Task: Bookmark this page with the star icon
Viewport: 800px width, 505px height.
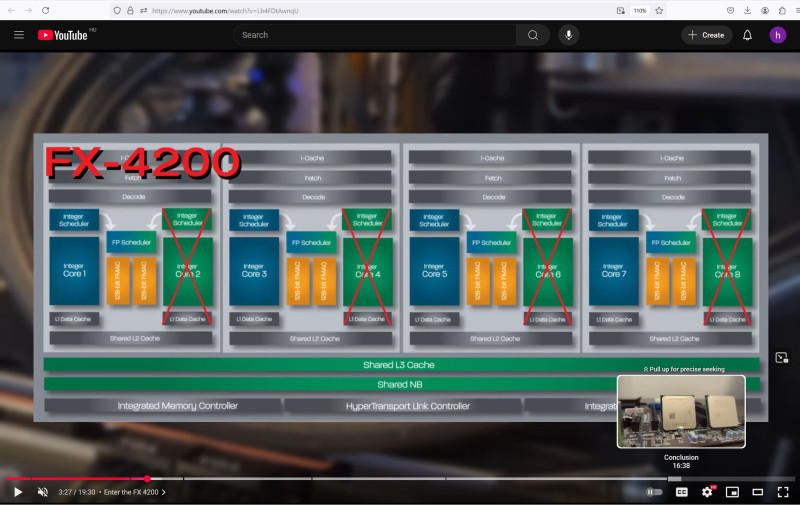Action: point(659,10)
